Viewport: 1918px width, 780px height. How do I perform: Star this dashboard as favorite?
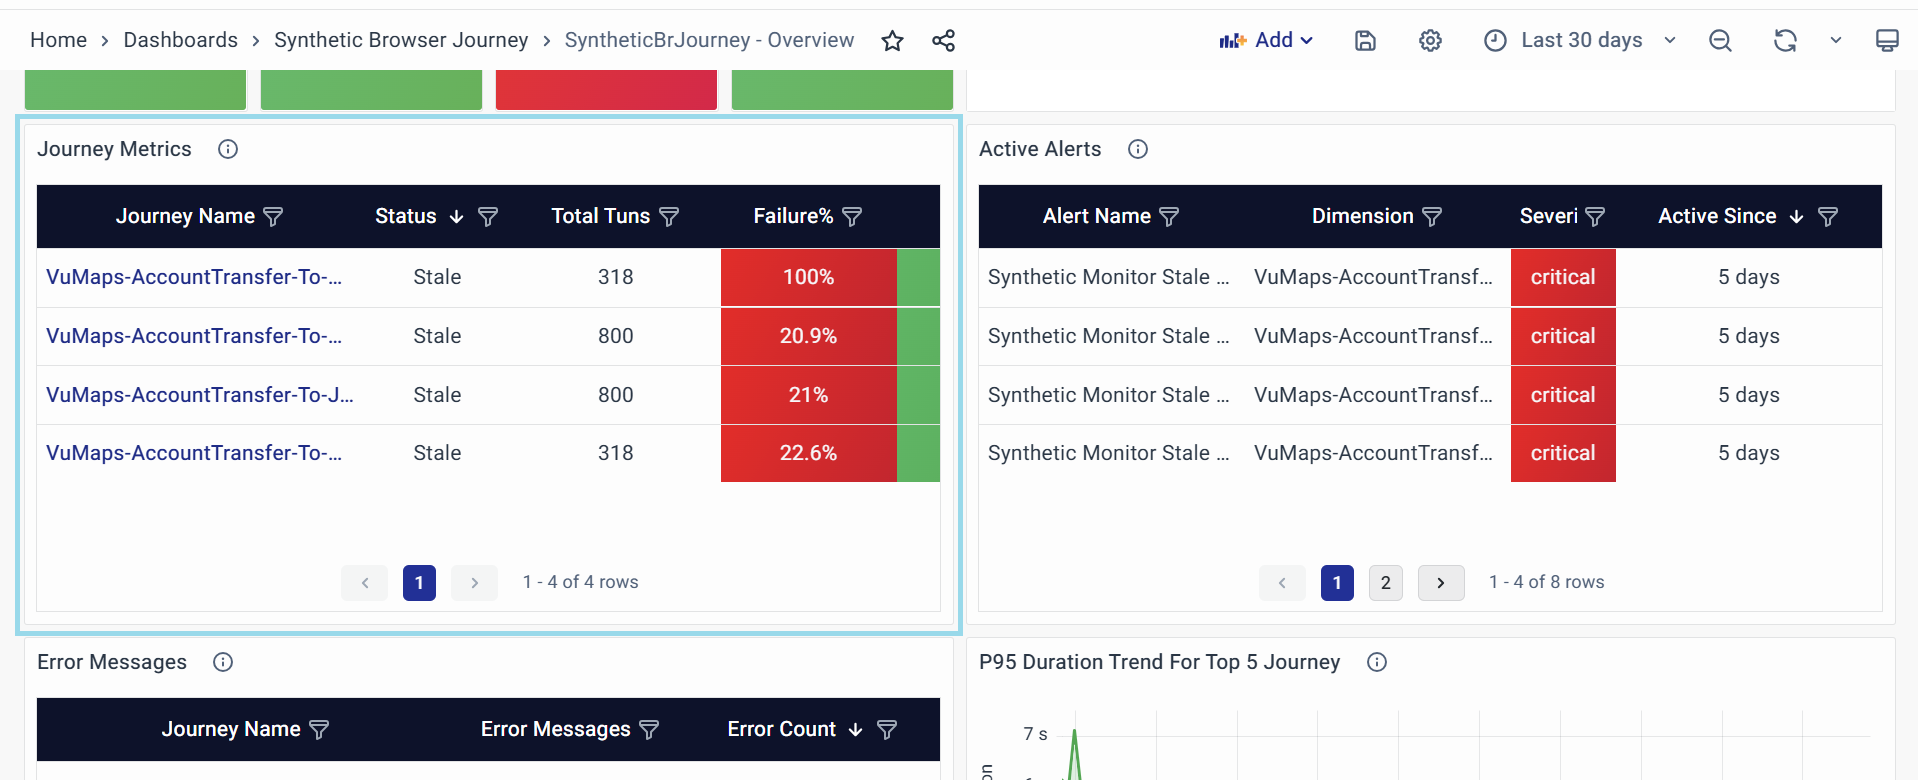point(892,41)
